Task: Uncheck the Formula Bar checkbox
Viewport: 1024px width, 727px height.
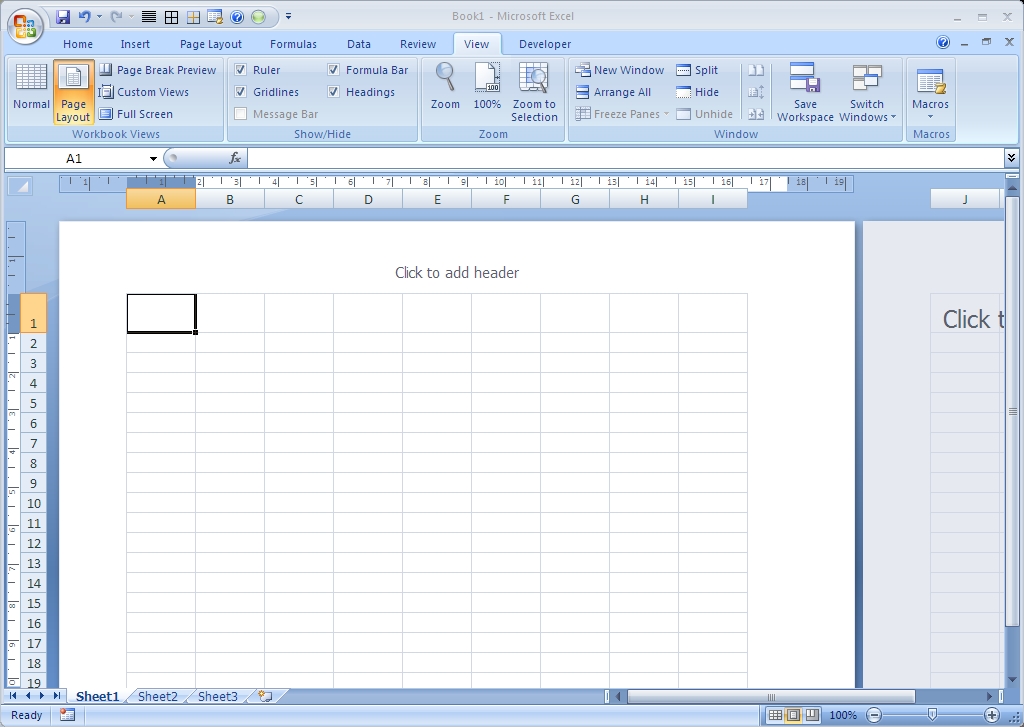Action: click(333, 70)
